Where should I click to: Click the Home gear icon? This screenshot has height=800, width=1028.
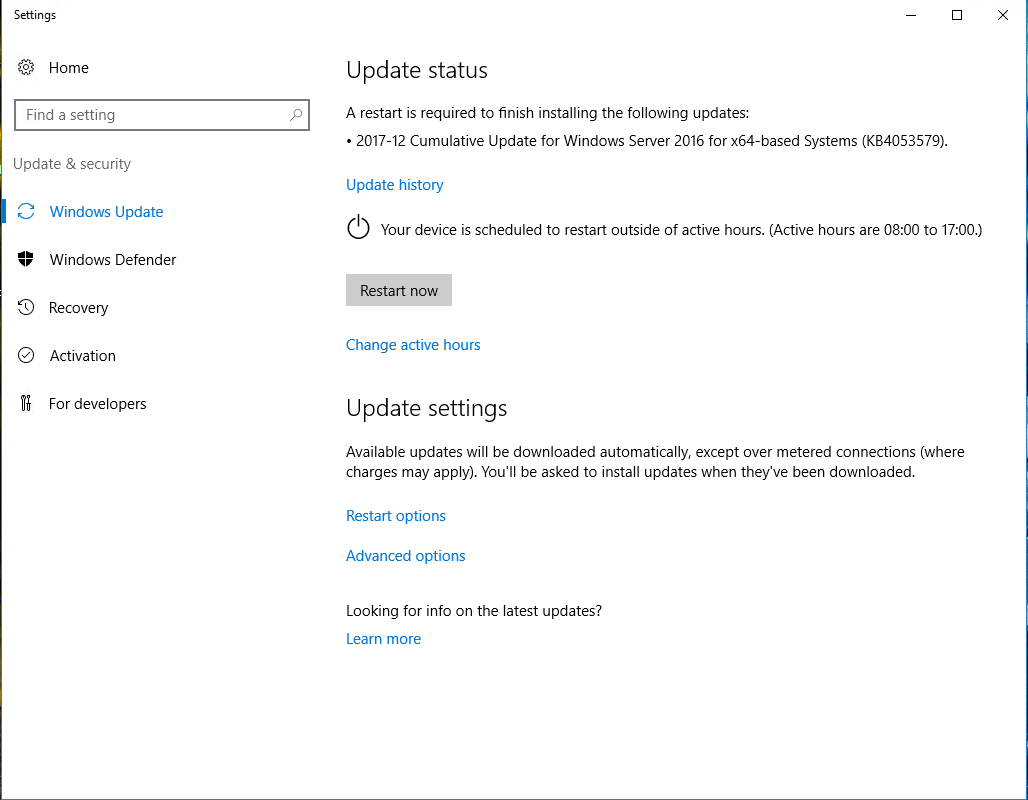[27, 67]
